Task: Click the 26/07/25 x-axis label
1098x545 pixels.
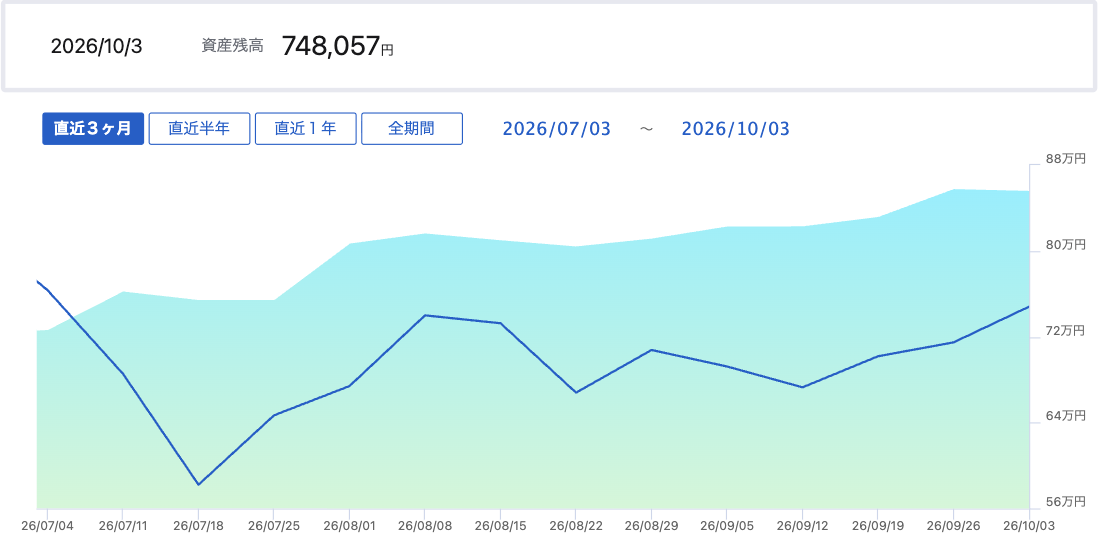Action: tap(273, 525)
